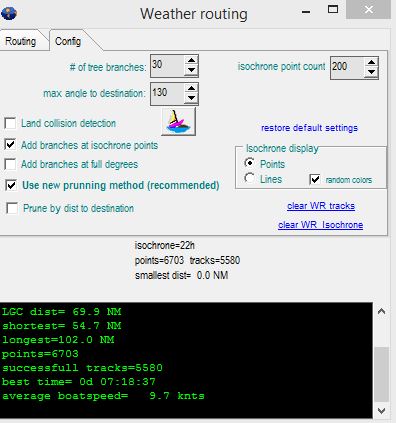Click 'successfull tracks=5580' log line
The image size is (396, 423).
tap(82, 368)
